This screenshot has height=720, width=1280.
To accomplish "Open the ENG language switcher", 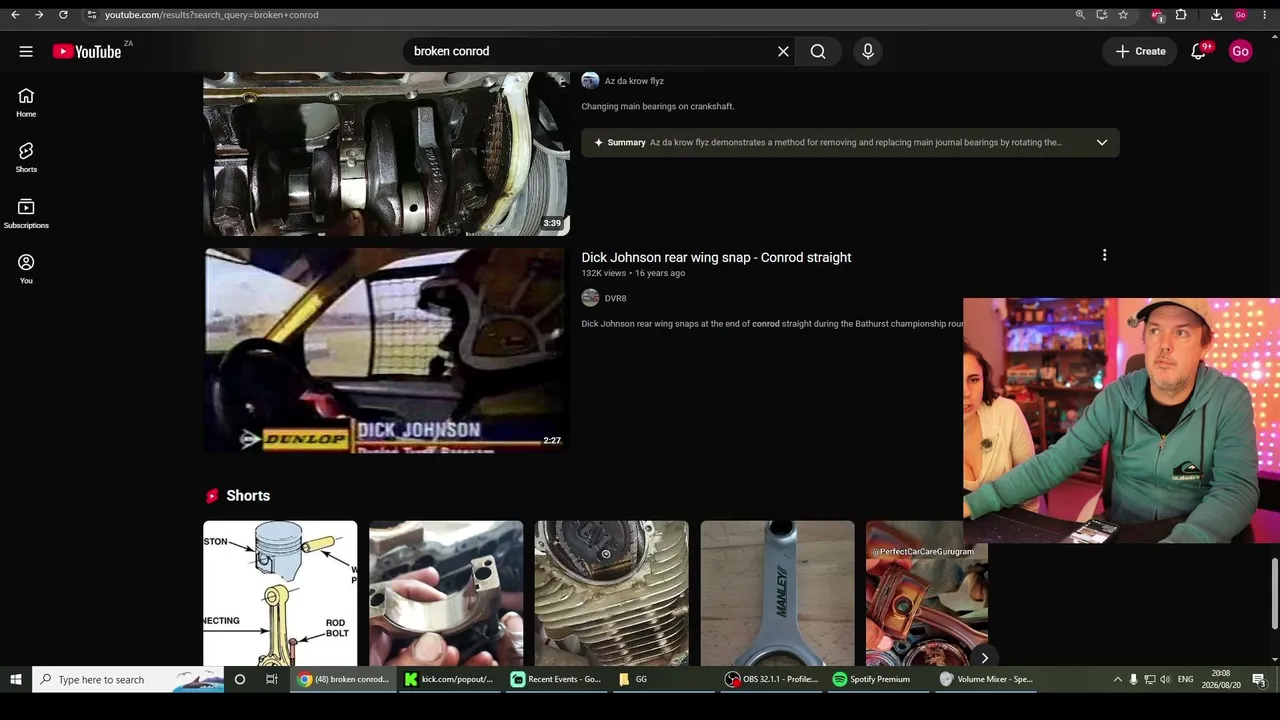I will 1185,680.
